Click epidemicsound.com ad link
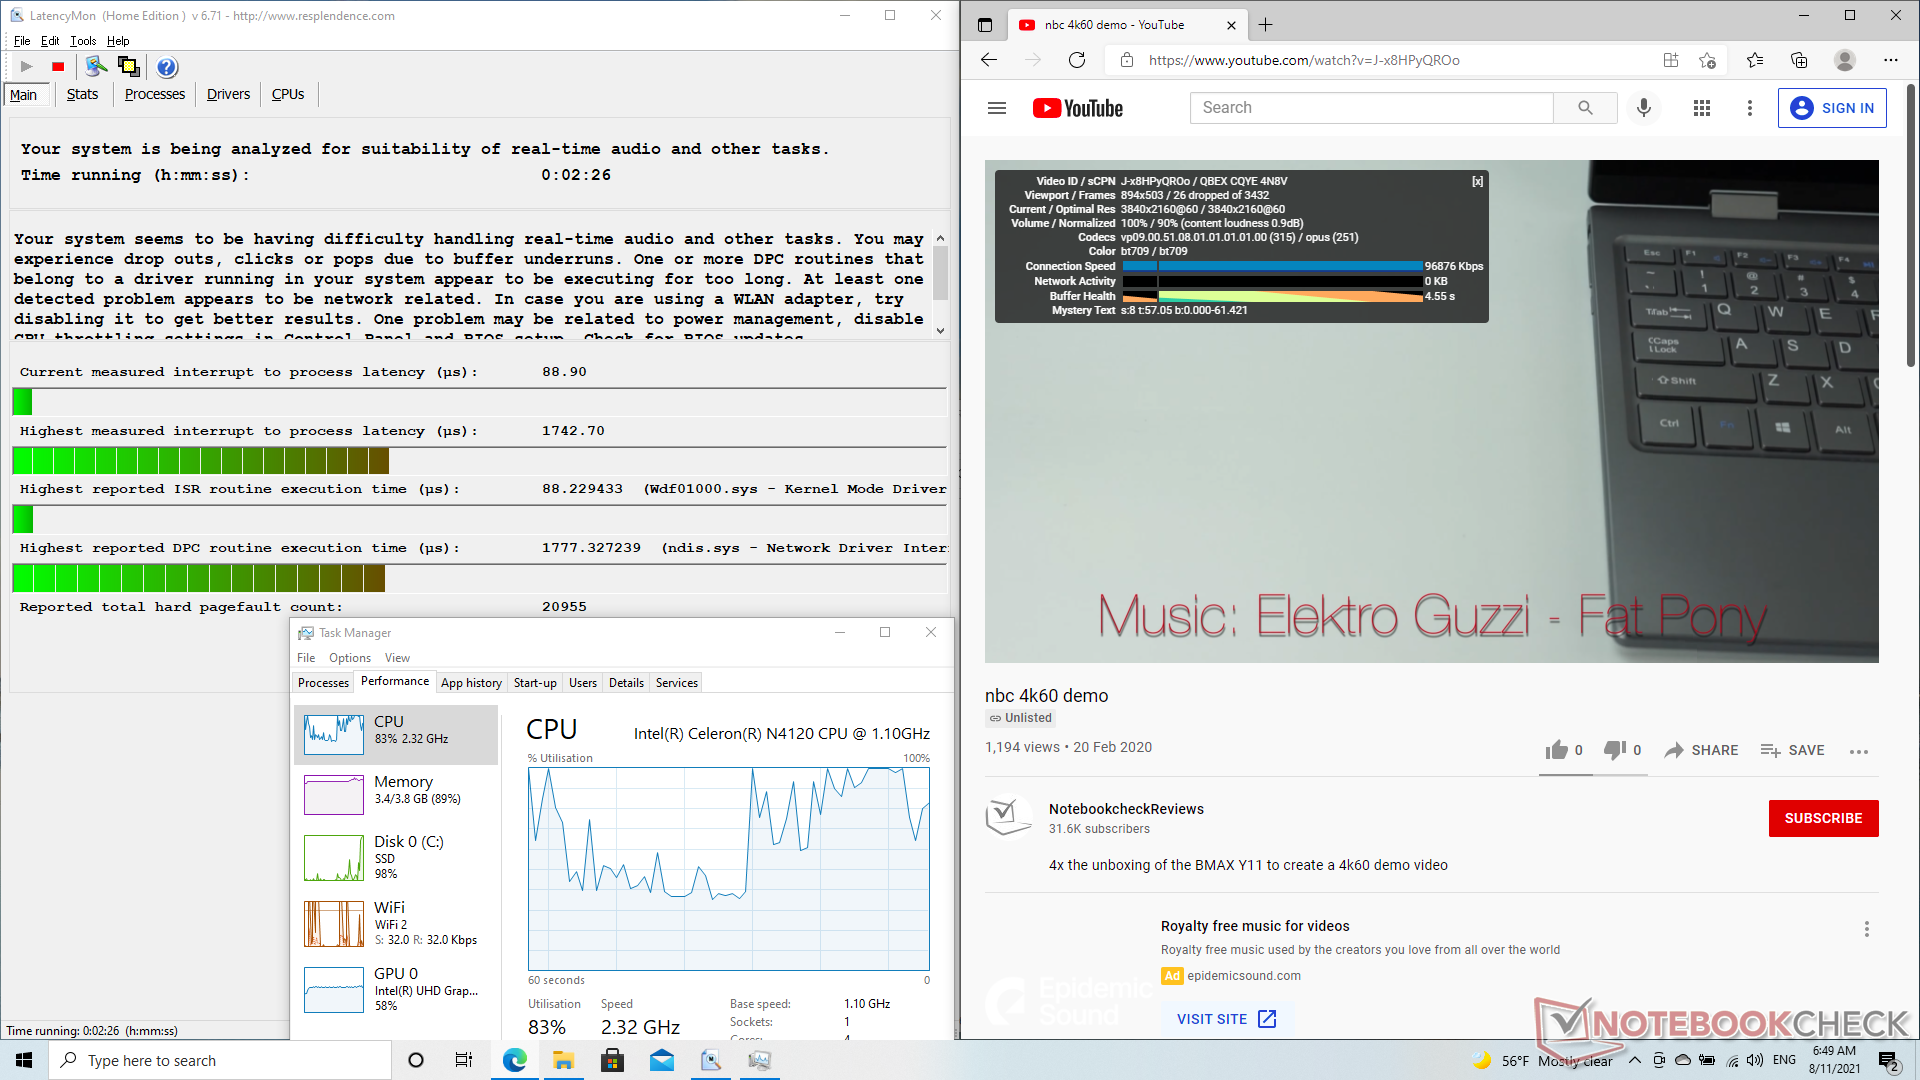Screen dimensions: 1920x1080 1244,976
